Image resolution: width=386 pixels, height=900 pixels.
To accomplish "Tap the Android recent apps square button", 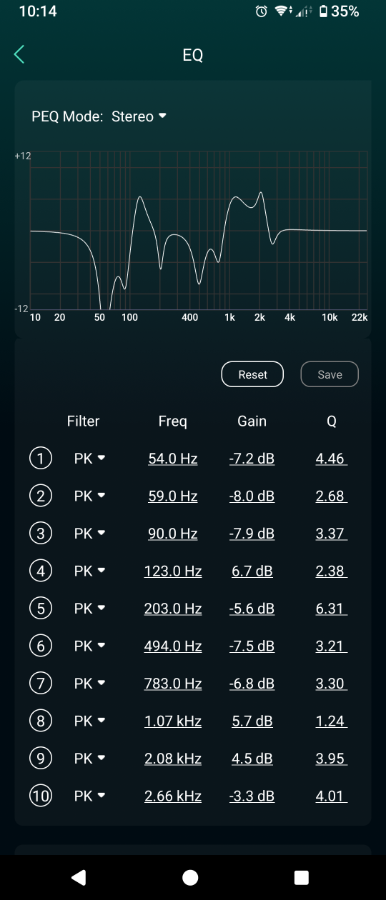I will coord(301,877).
